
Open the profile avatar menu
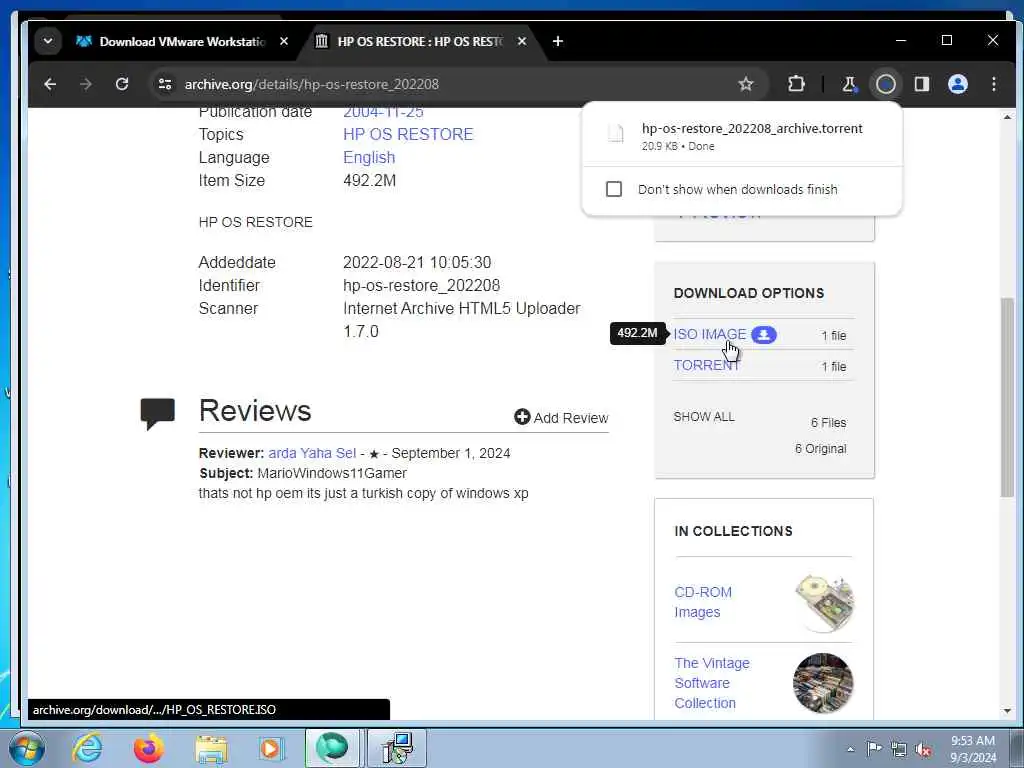[x=957, y=84]
